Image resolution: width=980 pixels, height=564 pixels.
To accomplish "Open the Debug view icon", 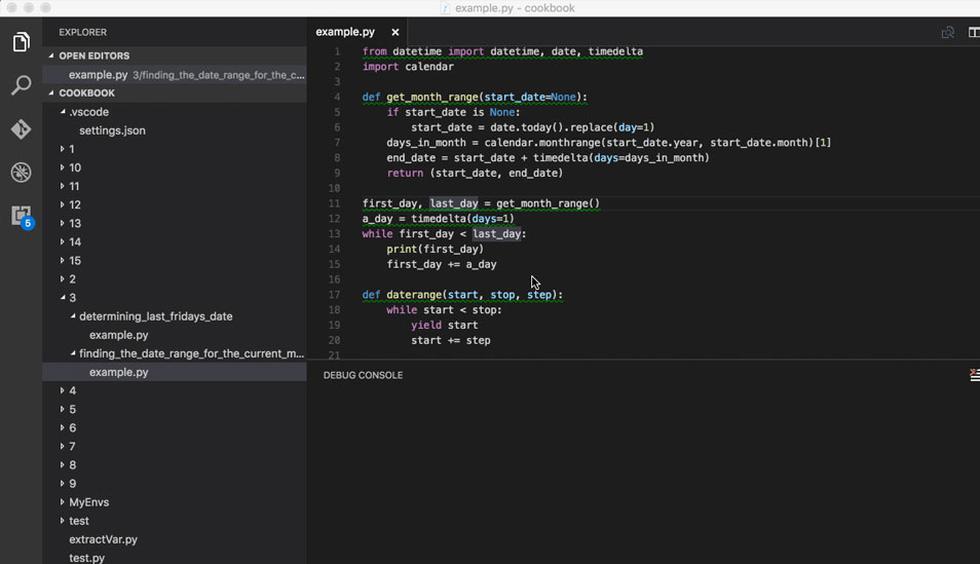I will tap(21, 172).
